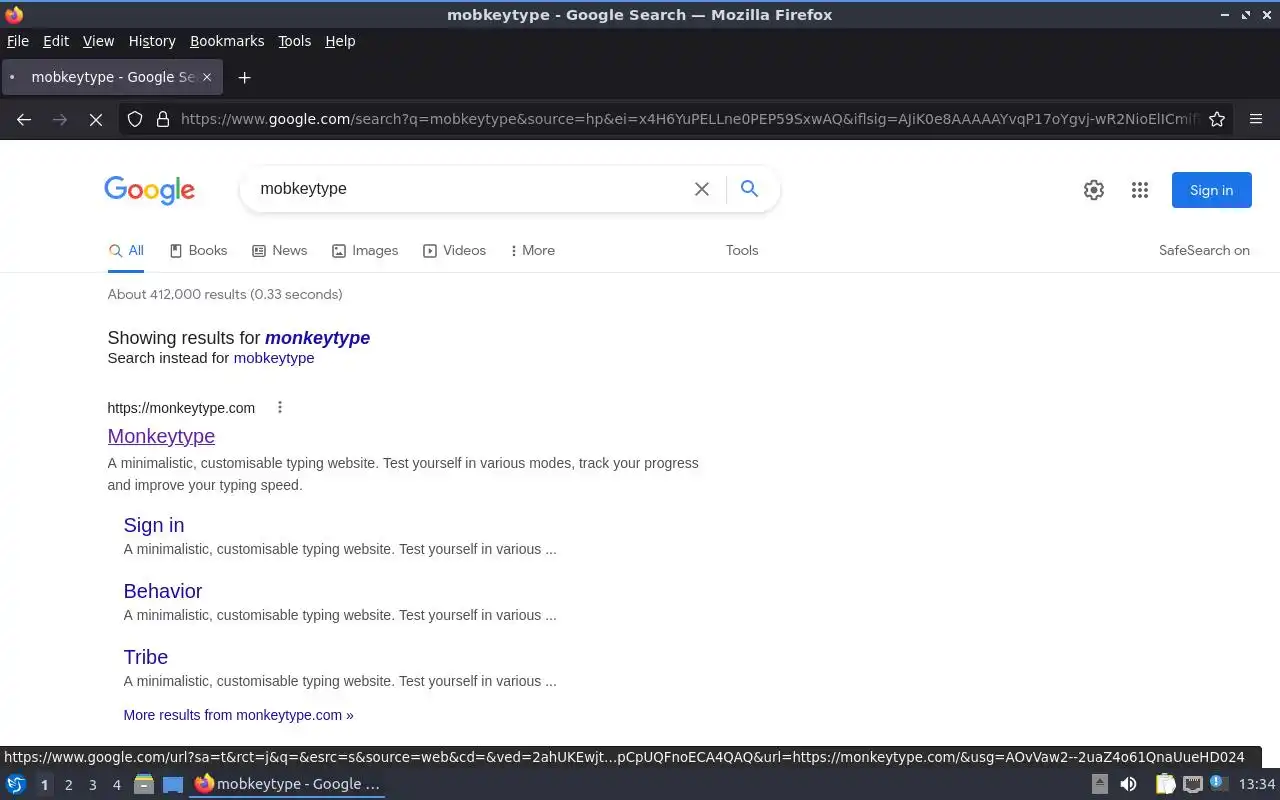Open the History menu
Screen dimensions: 1280x800
[x=152, y=41]
